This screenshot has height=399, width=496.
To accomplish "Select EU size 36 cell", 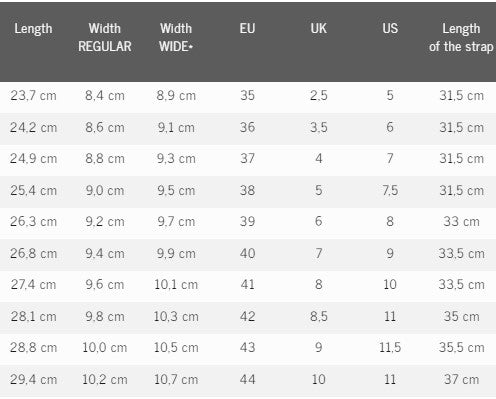I will 247,127.
